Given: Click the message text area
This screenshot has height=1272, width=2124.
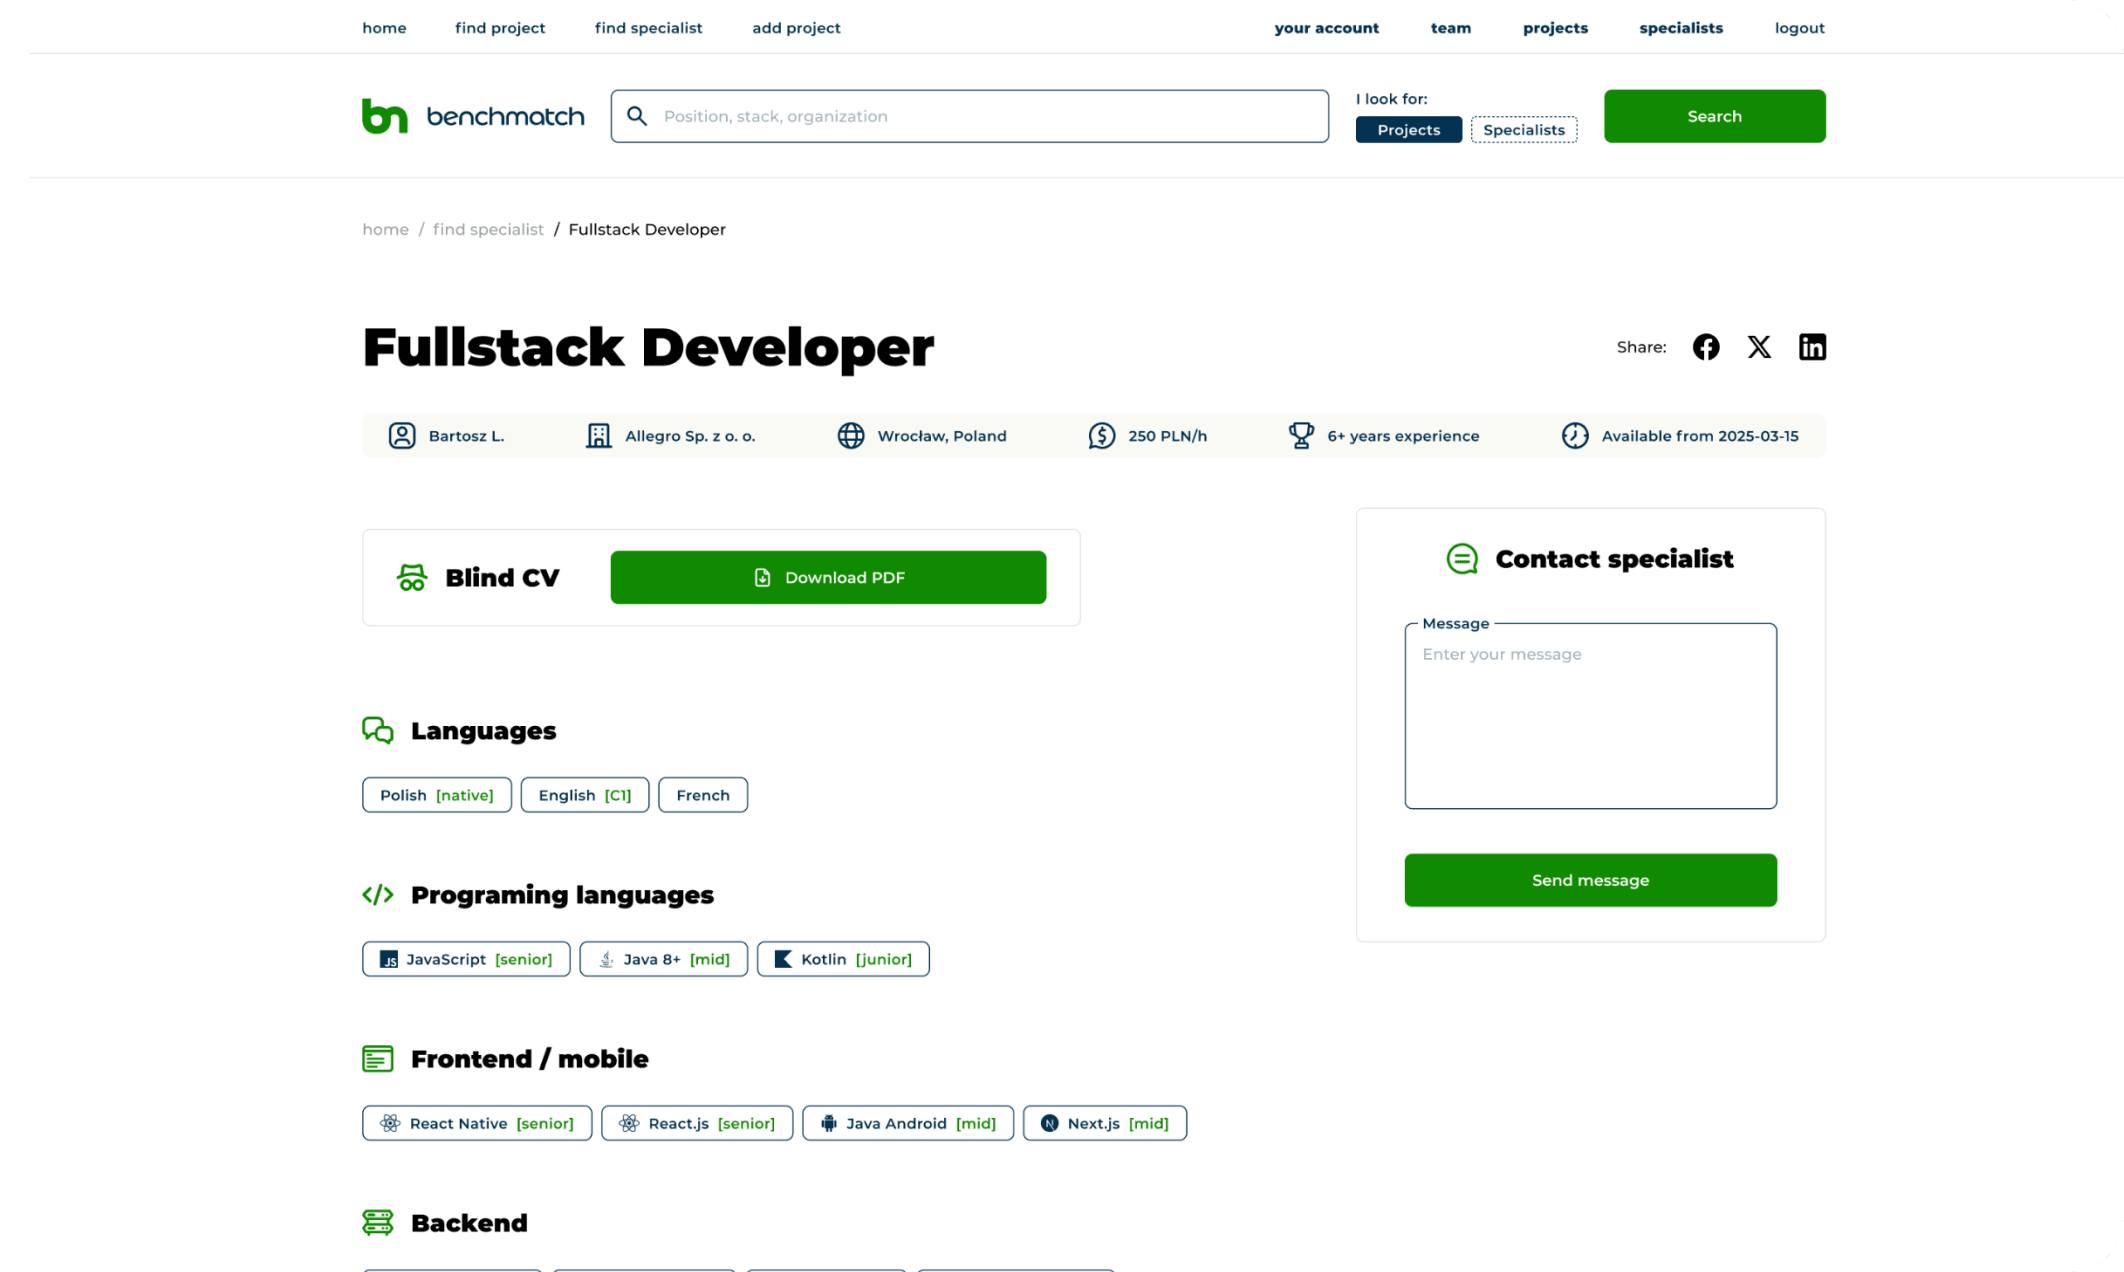Looking at the screenshot, I should pos(1590,716).
